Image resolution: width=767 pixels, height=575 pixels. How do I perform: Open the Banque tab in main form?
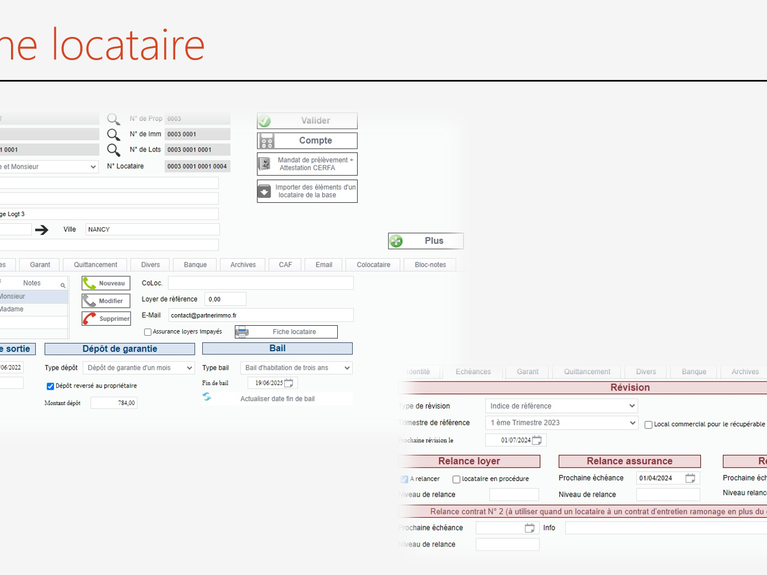tap(195, 265)
